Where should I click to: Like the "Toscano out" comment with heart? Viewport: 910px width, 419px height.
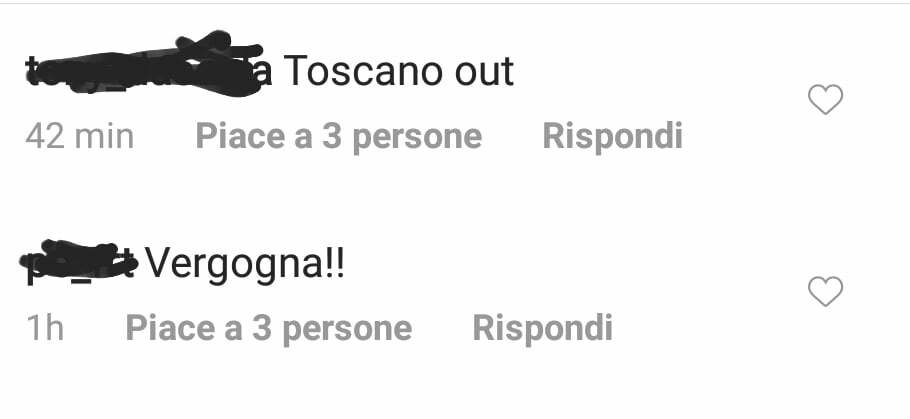(825, 99)
